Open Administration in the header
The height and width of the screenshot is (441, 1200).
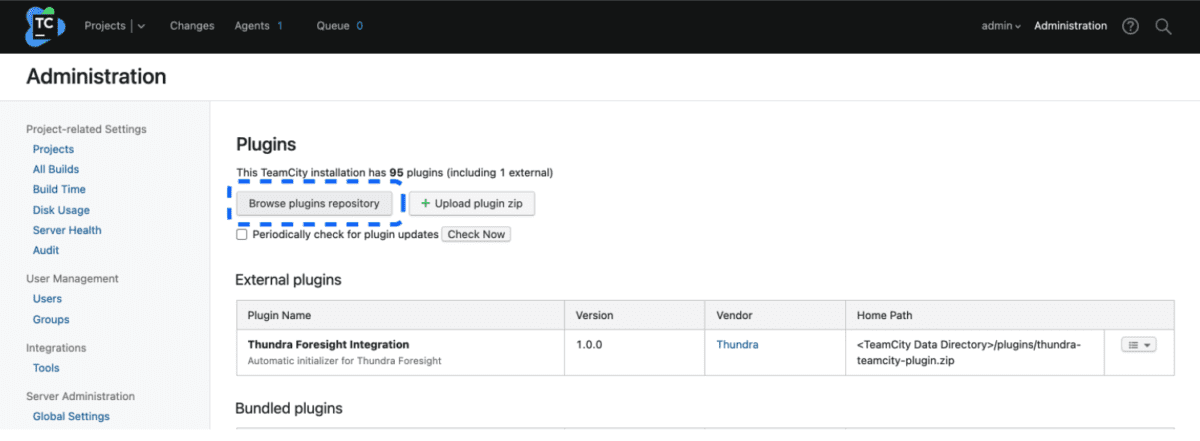[1070, 26]
